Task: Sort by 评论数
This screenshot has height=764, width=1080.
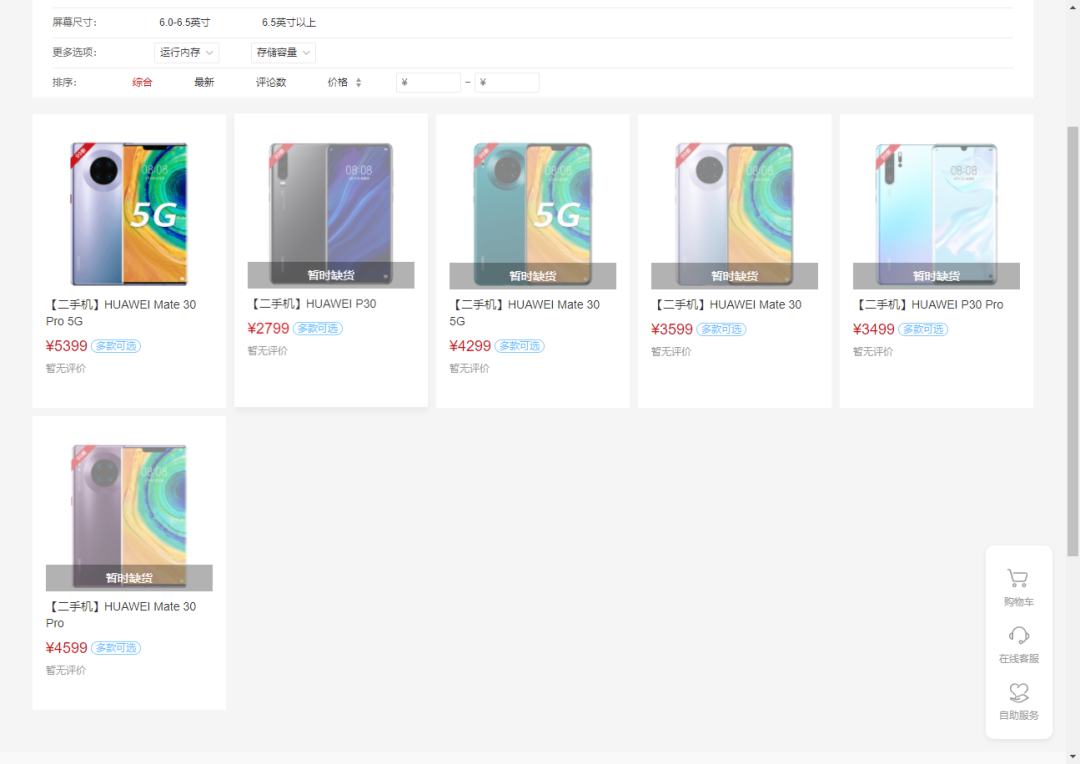Action: pyautogui.click(x=271, y=83)
